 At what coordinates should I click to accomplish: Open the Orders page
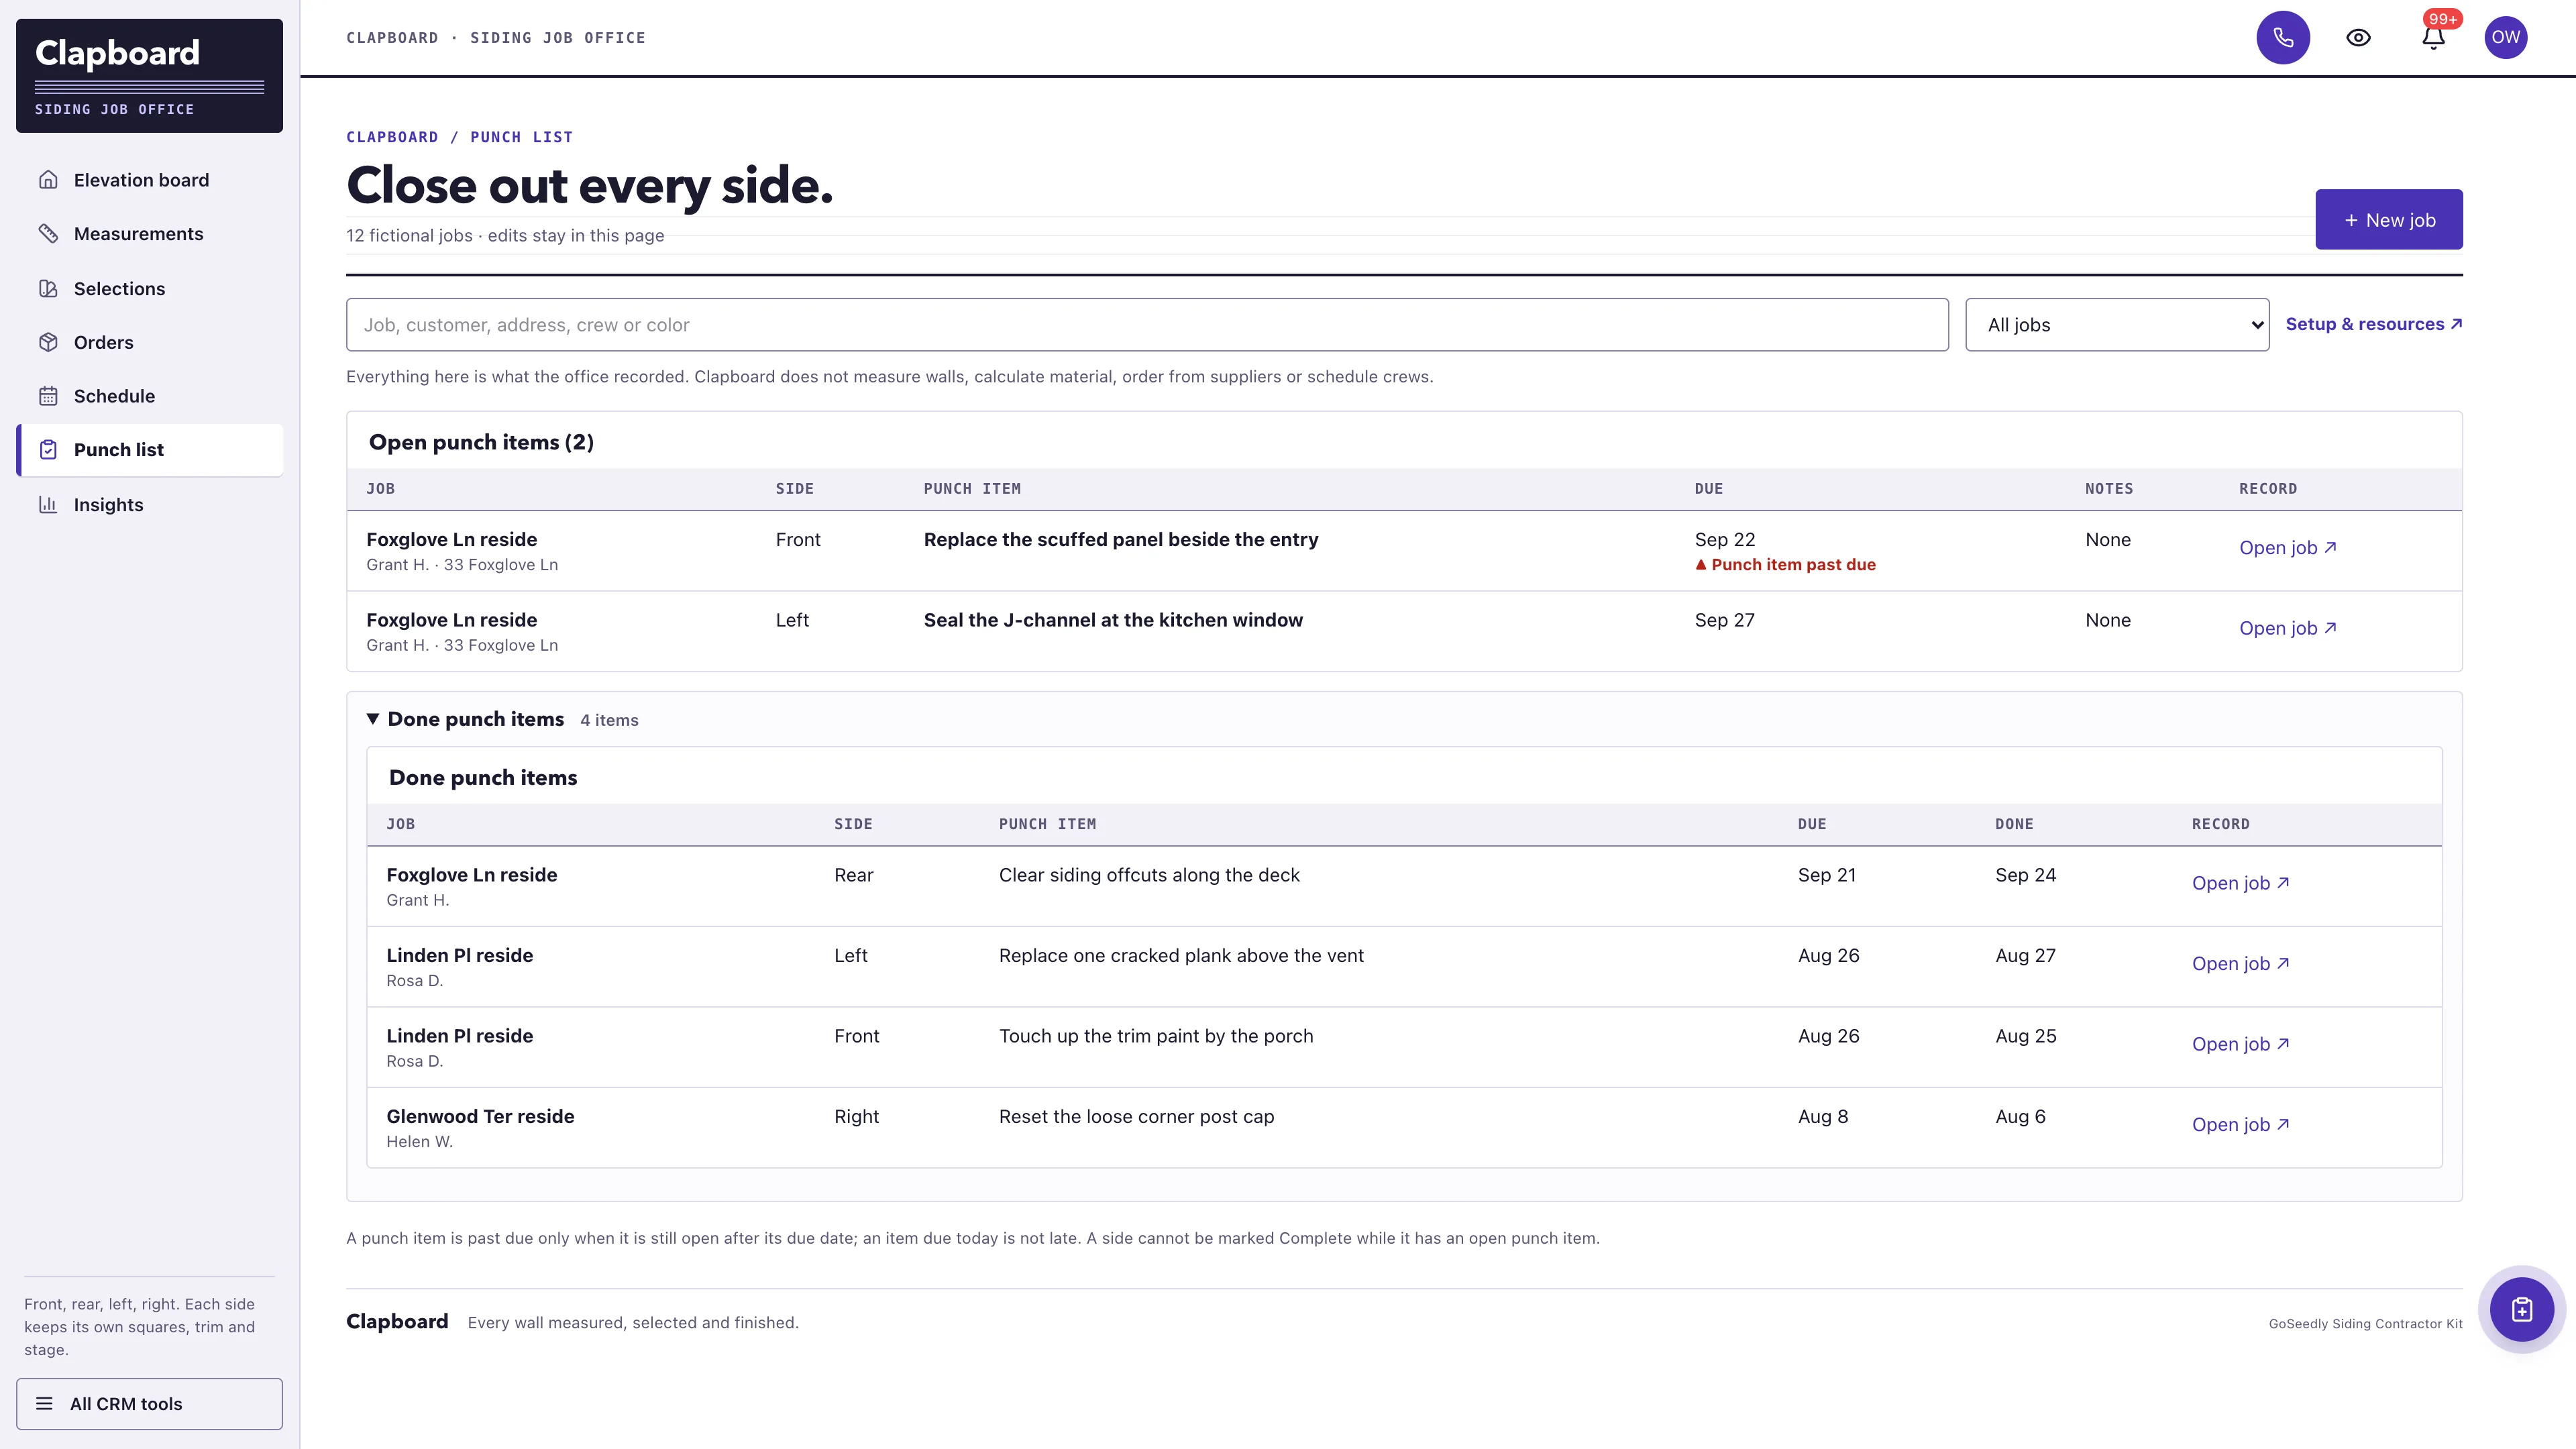point(150,342)
